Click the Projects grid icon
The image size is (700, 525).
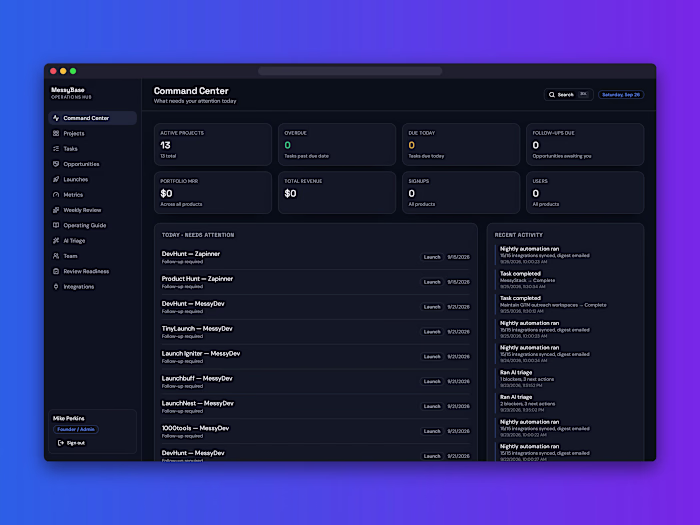[56, 133]
